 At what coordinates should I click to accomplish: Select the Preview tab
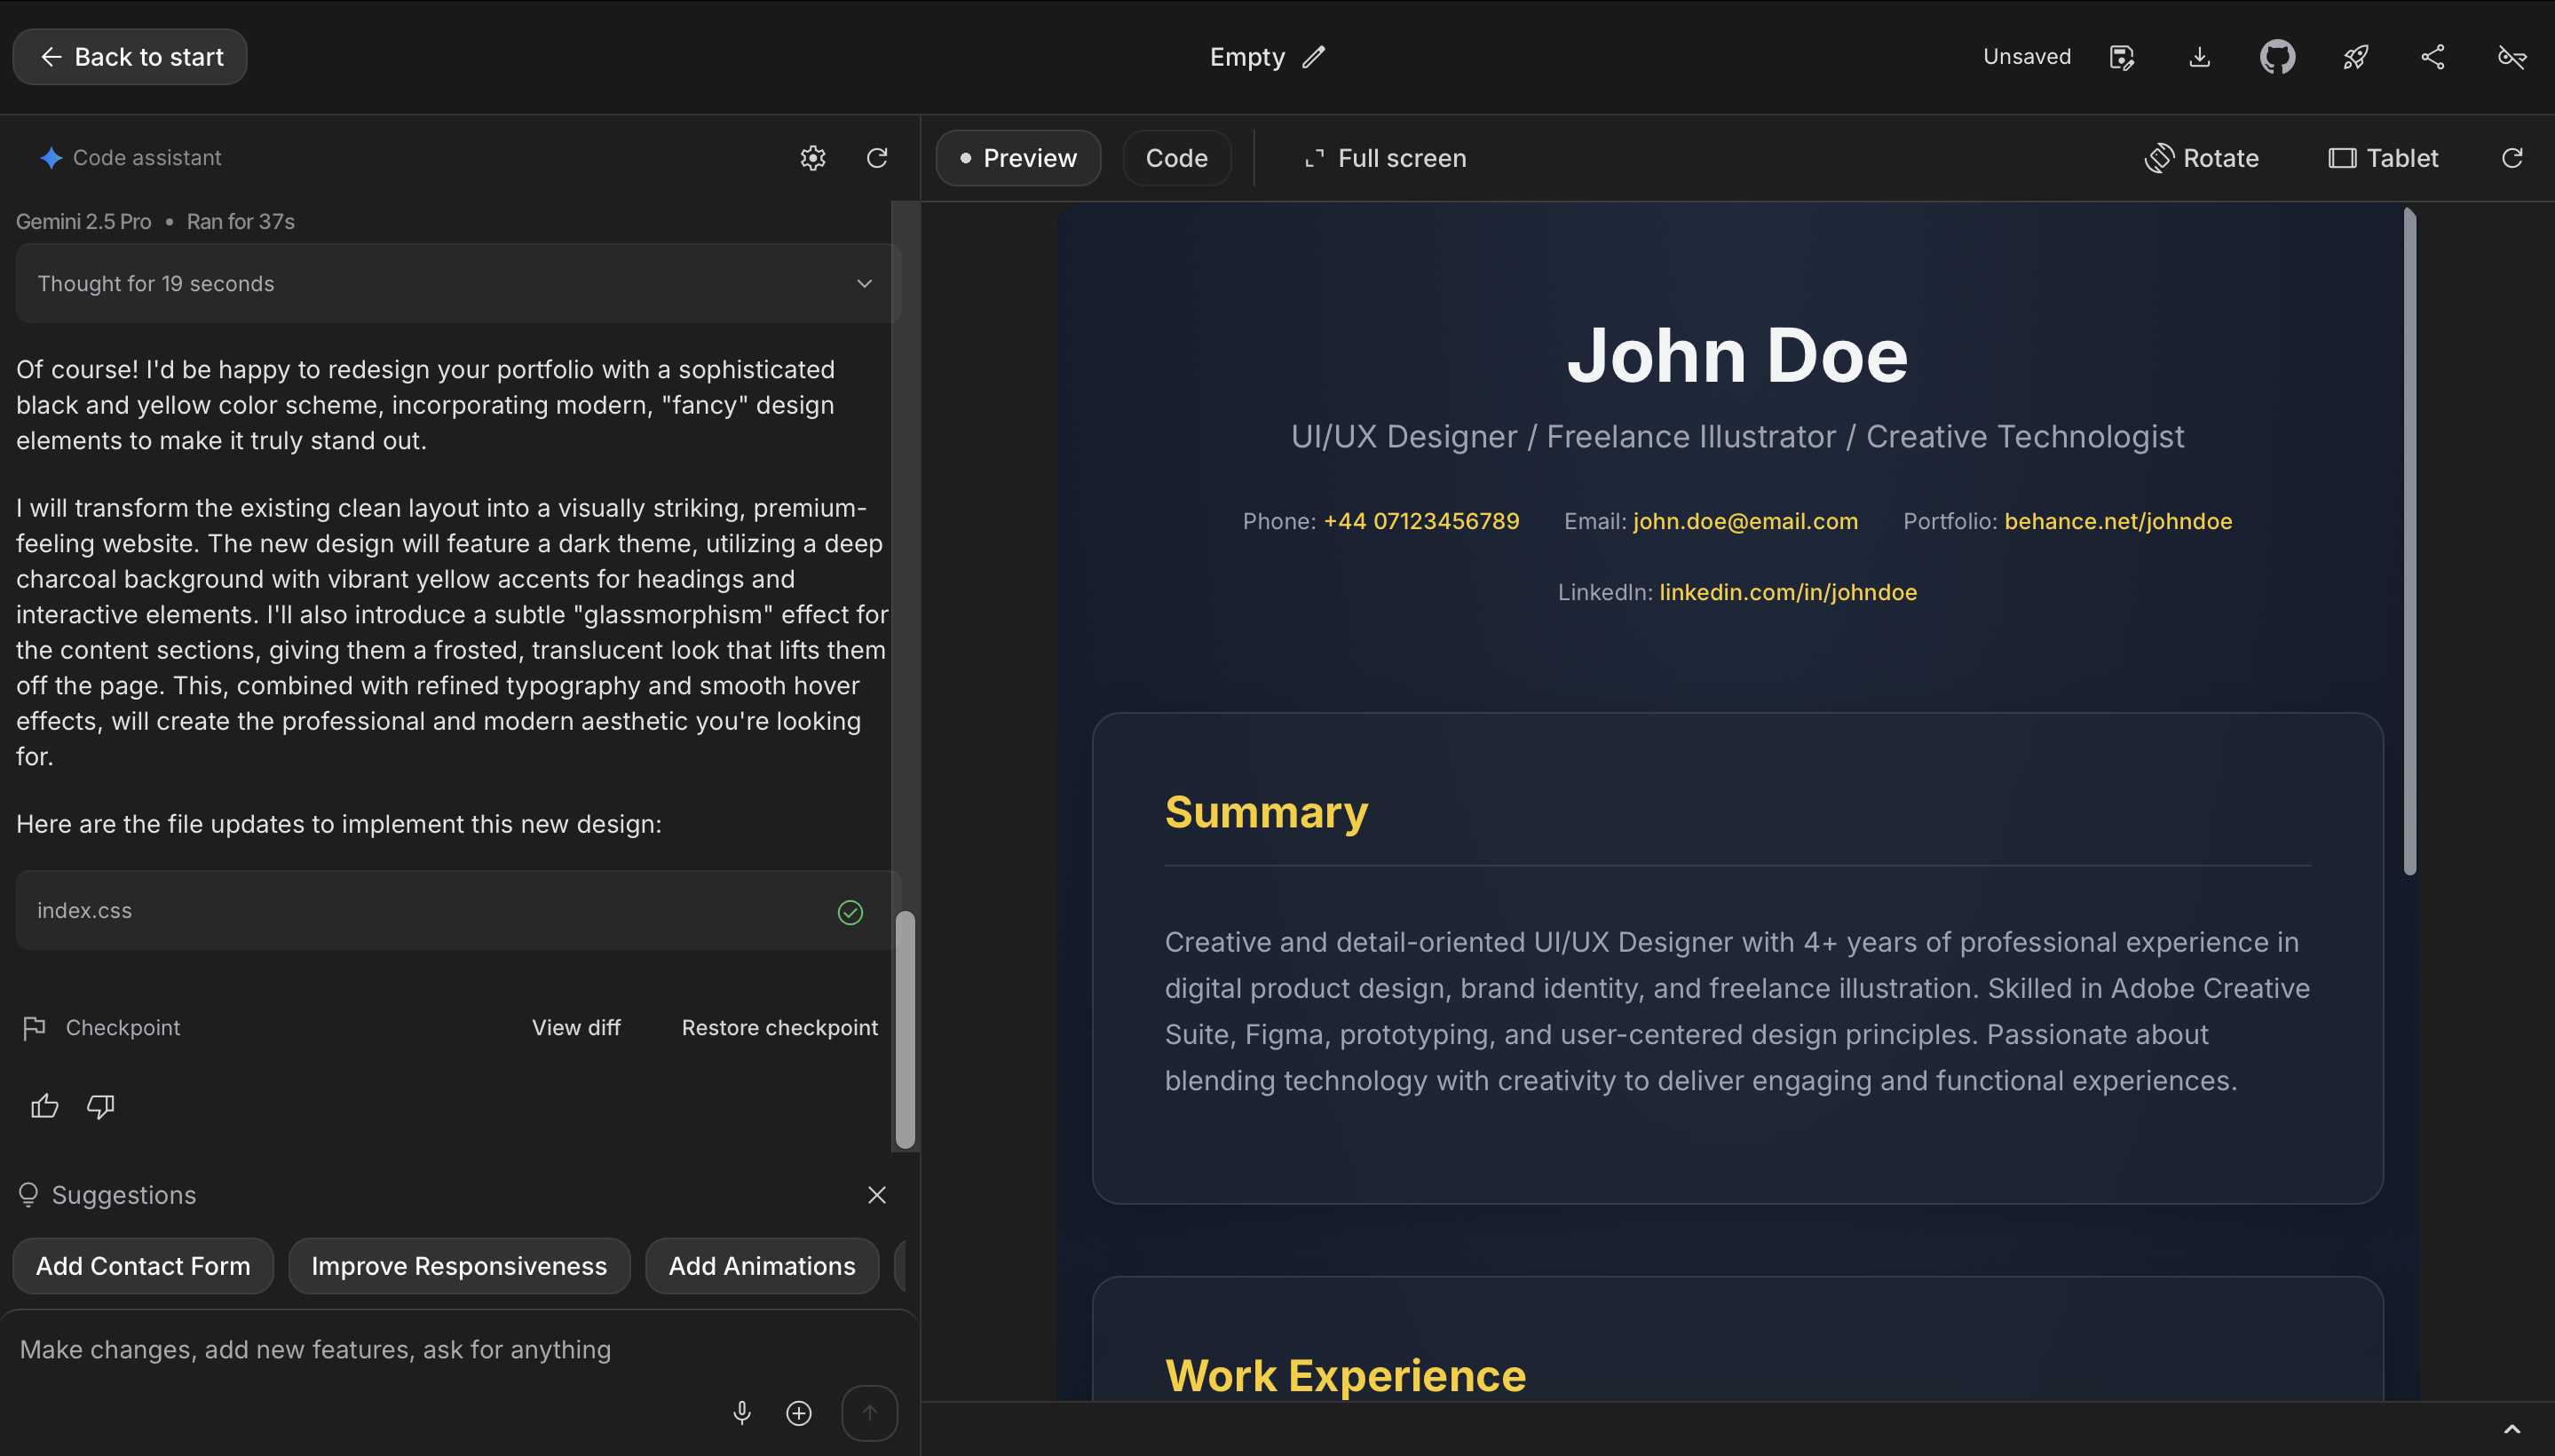1018,158
